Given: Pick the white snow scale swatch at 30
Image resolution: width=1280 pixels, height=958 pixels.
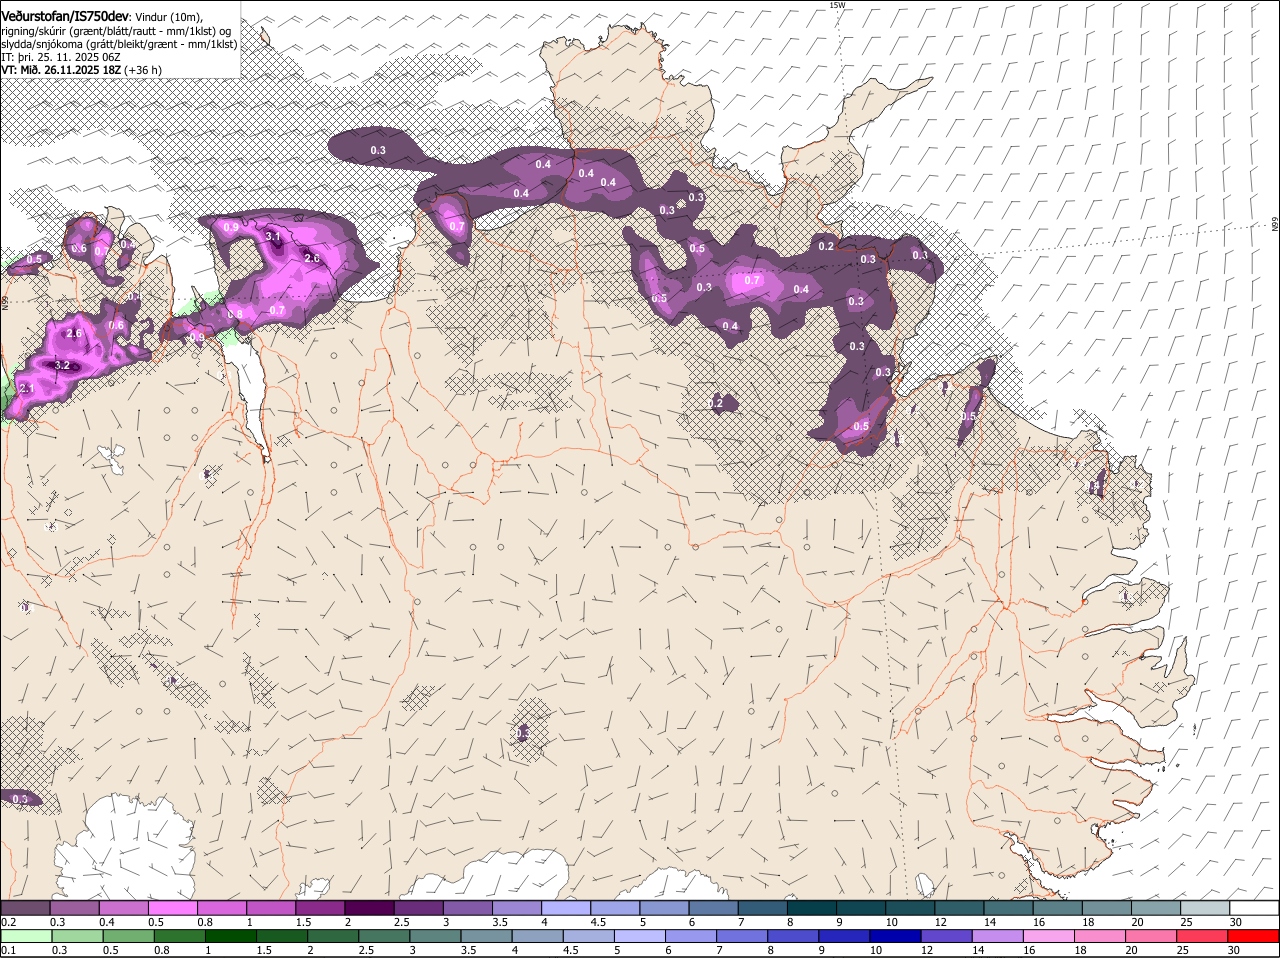Looking at the screenshot, I should [x=1255, y=908].
